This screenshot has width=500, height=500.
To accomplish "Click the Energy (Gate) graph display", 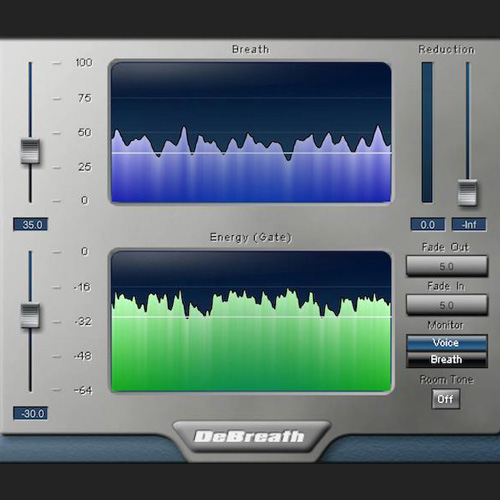I will pyautogui.click(x=251, y=321).
